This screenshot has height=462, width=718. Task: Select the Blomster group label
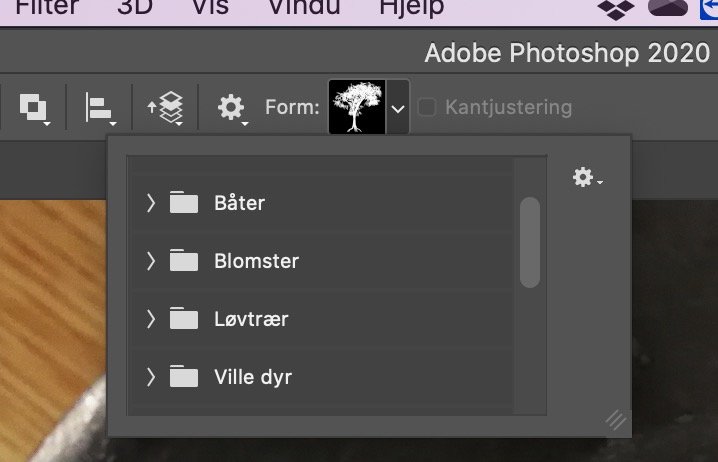(x=256, y=261)
